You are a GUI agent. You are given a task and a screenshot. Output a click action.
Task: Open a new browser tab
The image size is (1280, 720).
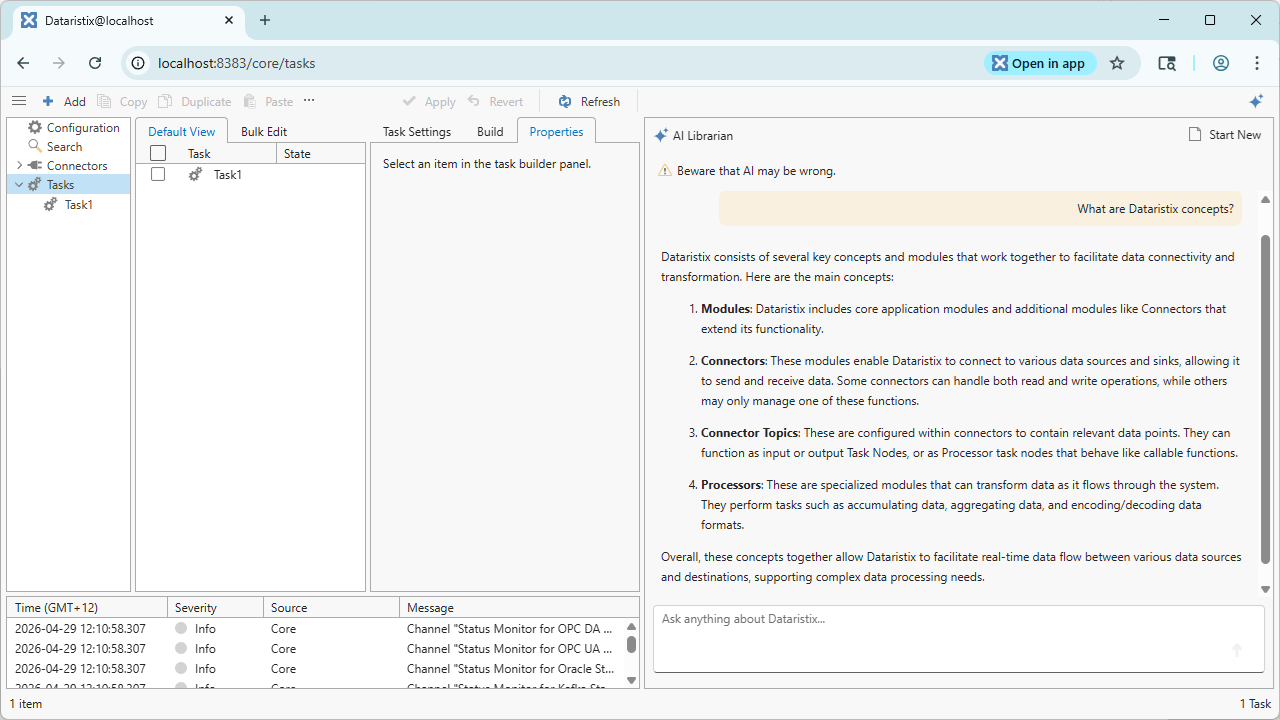click(x=265, y=20)
